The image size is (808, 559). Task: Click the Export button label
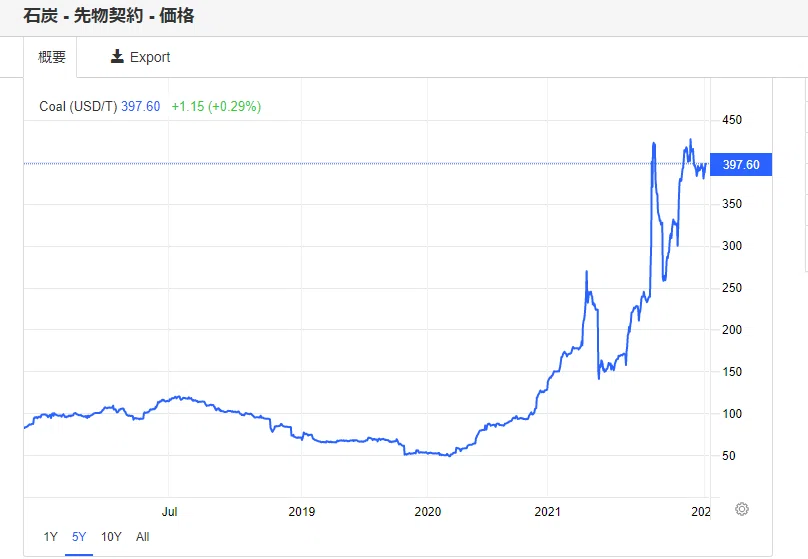pos(150,57)
